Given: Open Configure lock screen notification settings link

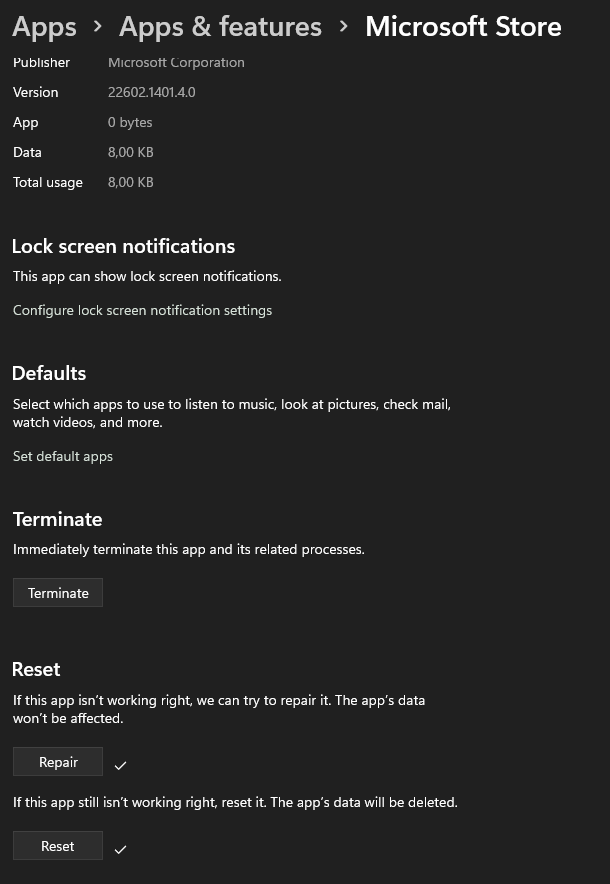Looking at the screenshot, I should pyautogui.click(x=142, y=311).
